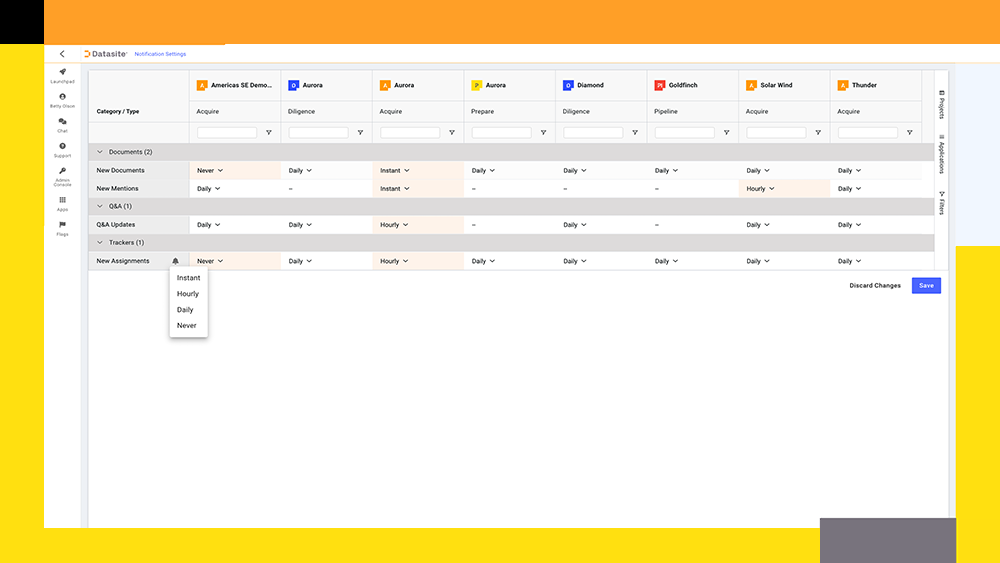Image resolution: width=1000 pixels, height=563 pixels.
Task: Collapse the Trackers (1) group
Action: pyautogui.click(x=99, y=242)
